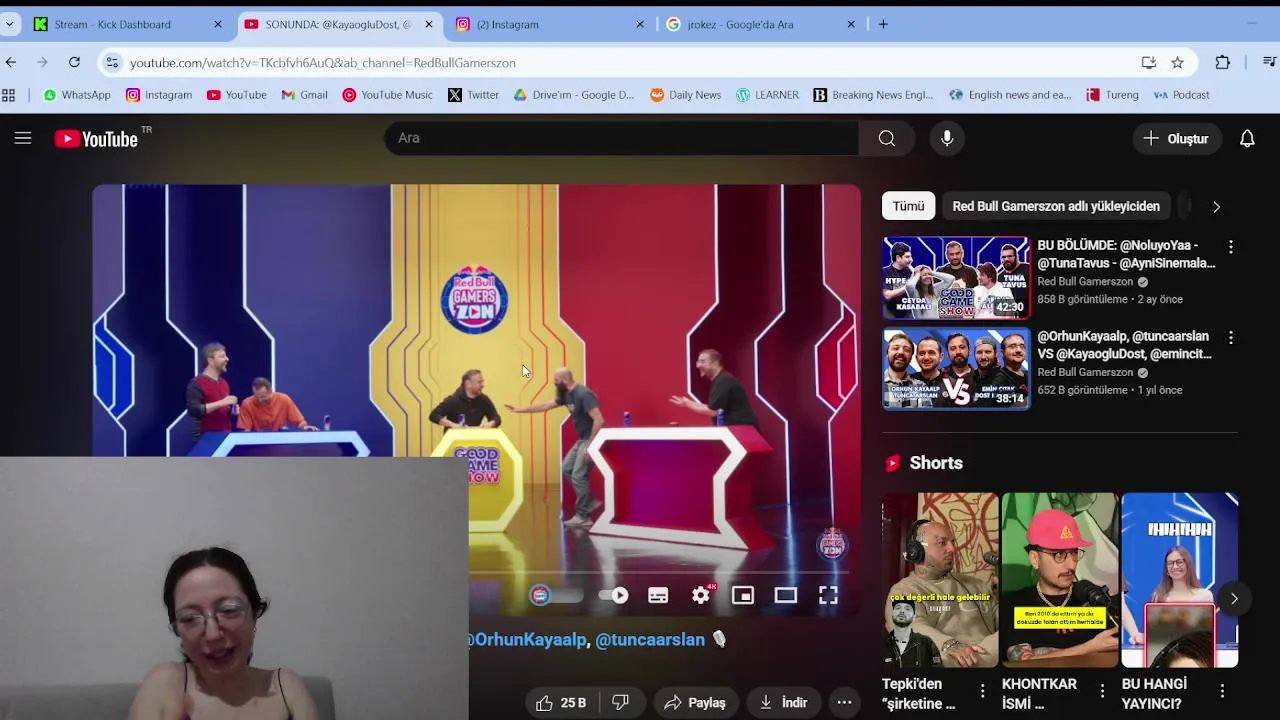Image resolution: width=1280 pixels, height=720 pixels.
Task: Open the notifications bell
Action: (x=1247, y=138)
